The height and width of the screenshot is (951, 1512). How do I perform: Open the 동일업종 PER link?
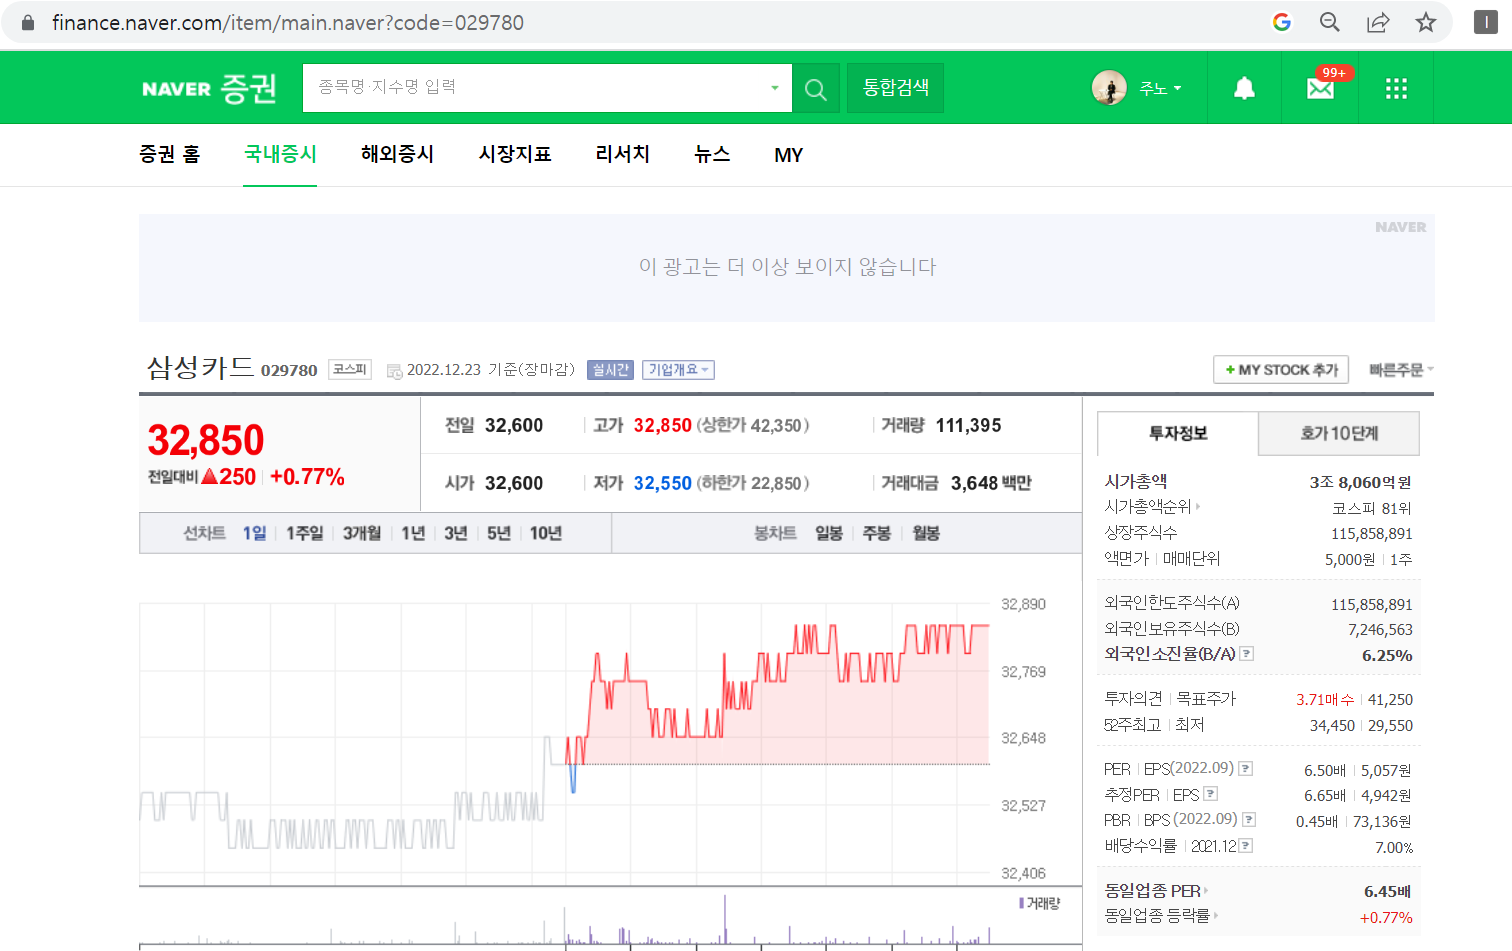pos(1156,891)
